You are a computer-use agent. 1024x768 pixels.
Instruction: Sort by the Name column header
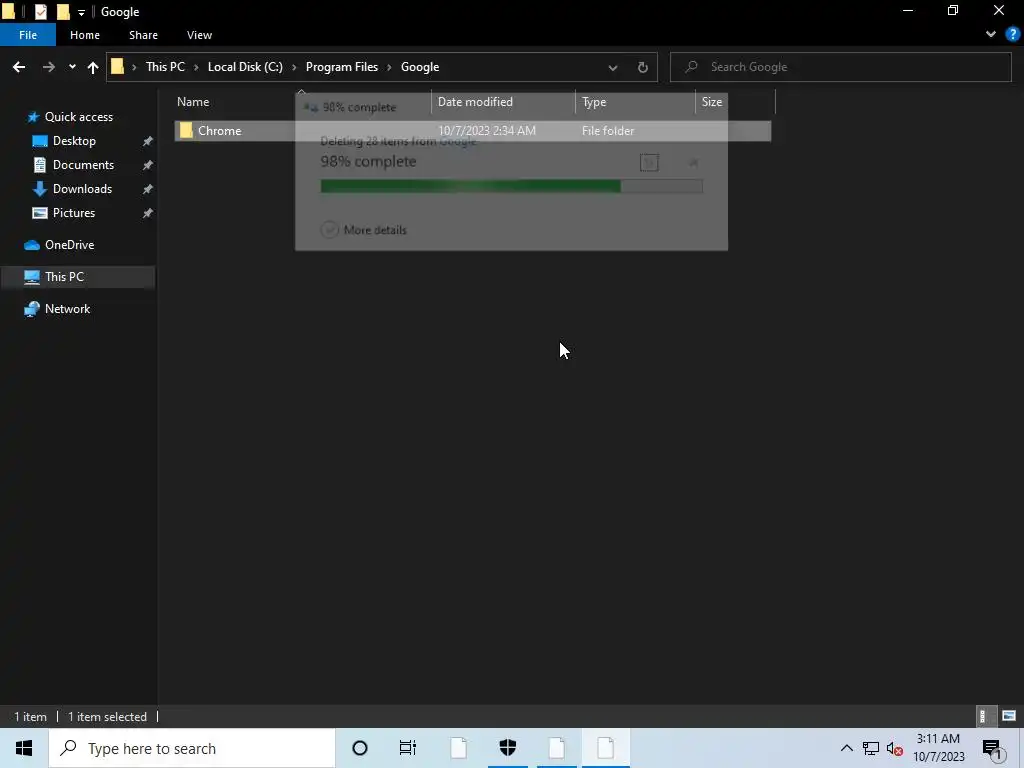pyautogui.click(x=193, y=102)
